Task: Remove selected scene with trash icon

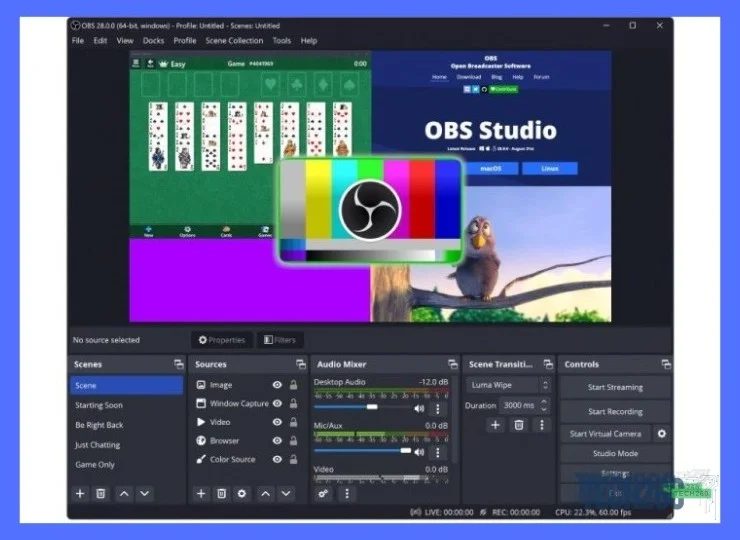Action: [x=101, y=494]
